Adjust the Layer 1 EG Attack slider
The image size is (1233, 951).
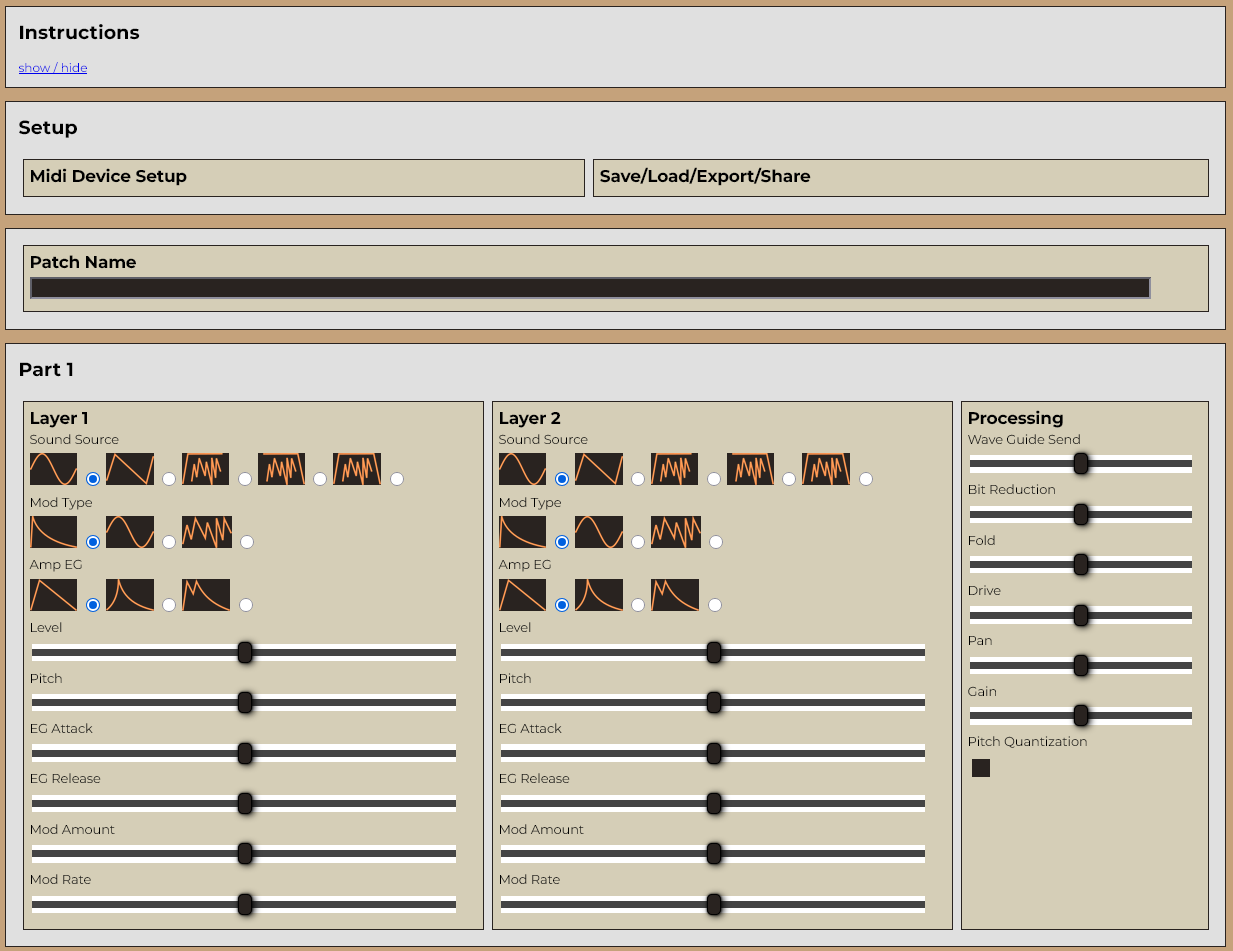pyautogui.click(x=244, y=753)
